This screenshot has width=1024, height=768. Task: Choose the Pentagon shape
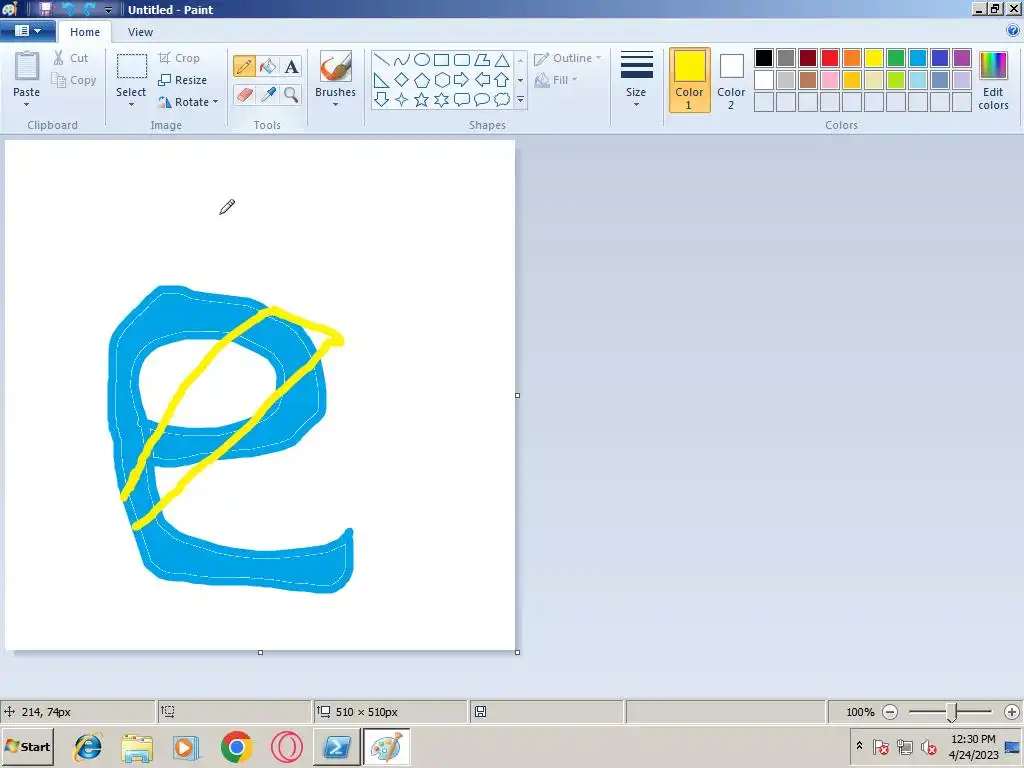(x=422, y=80)
